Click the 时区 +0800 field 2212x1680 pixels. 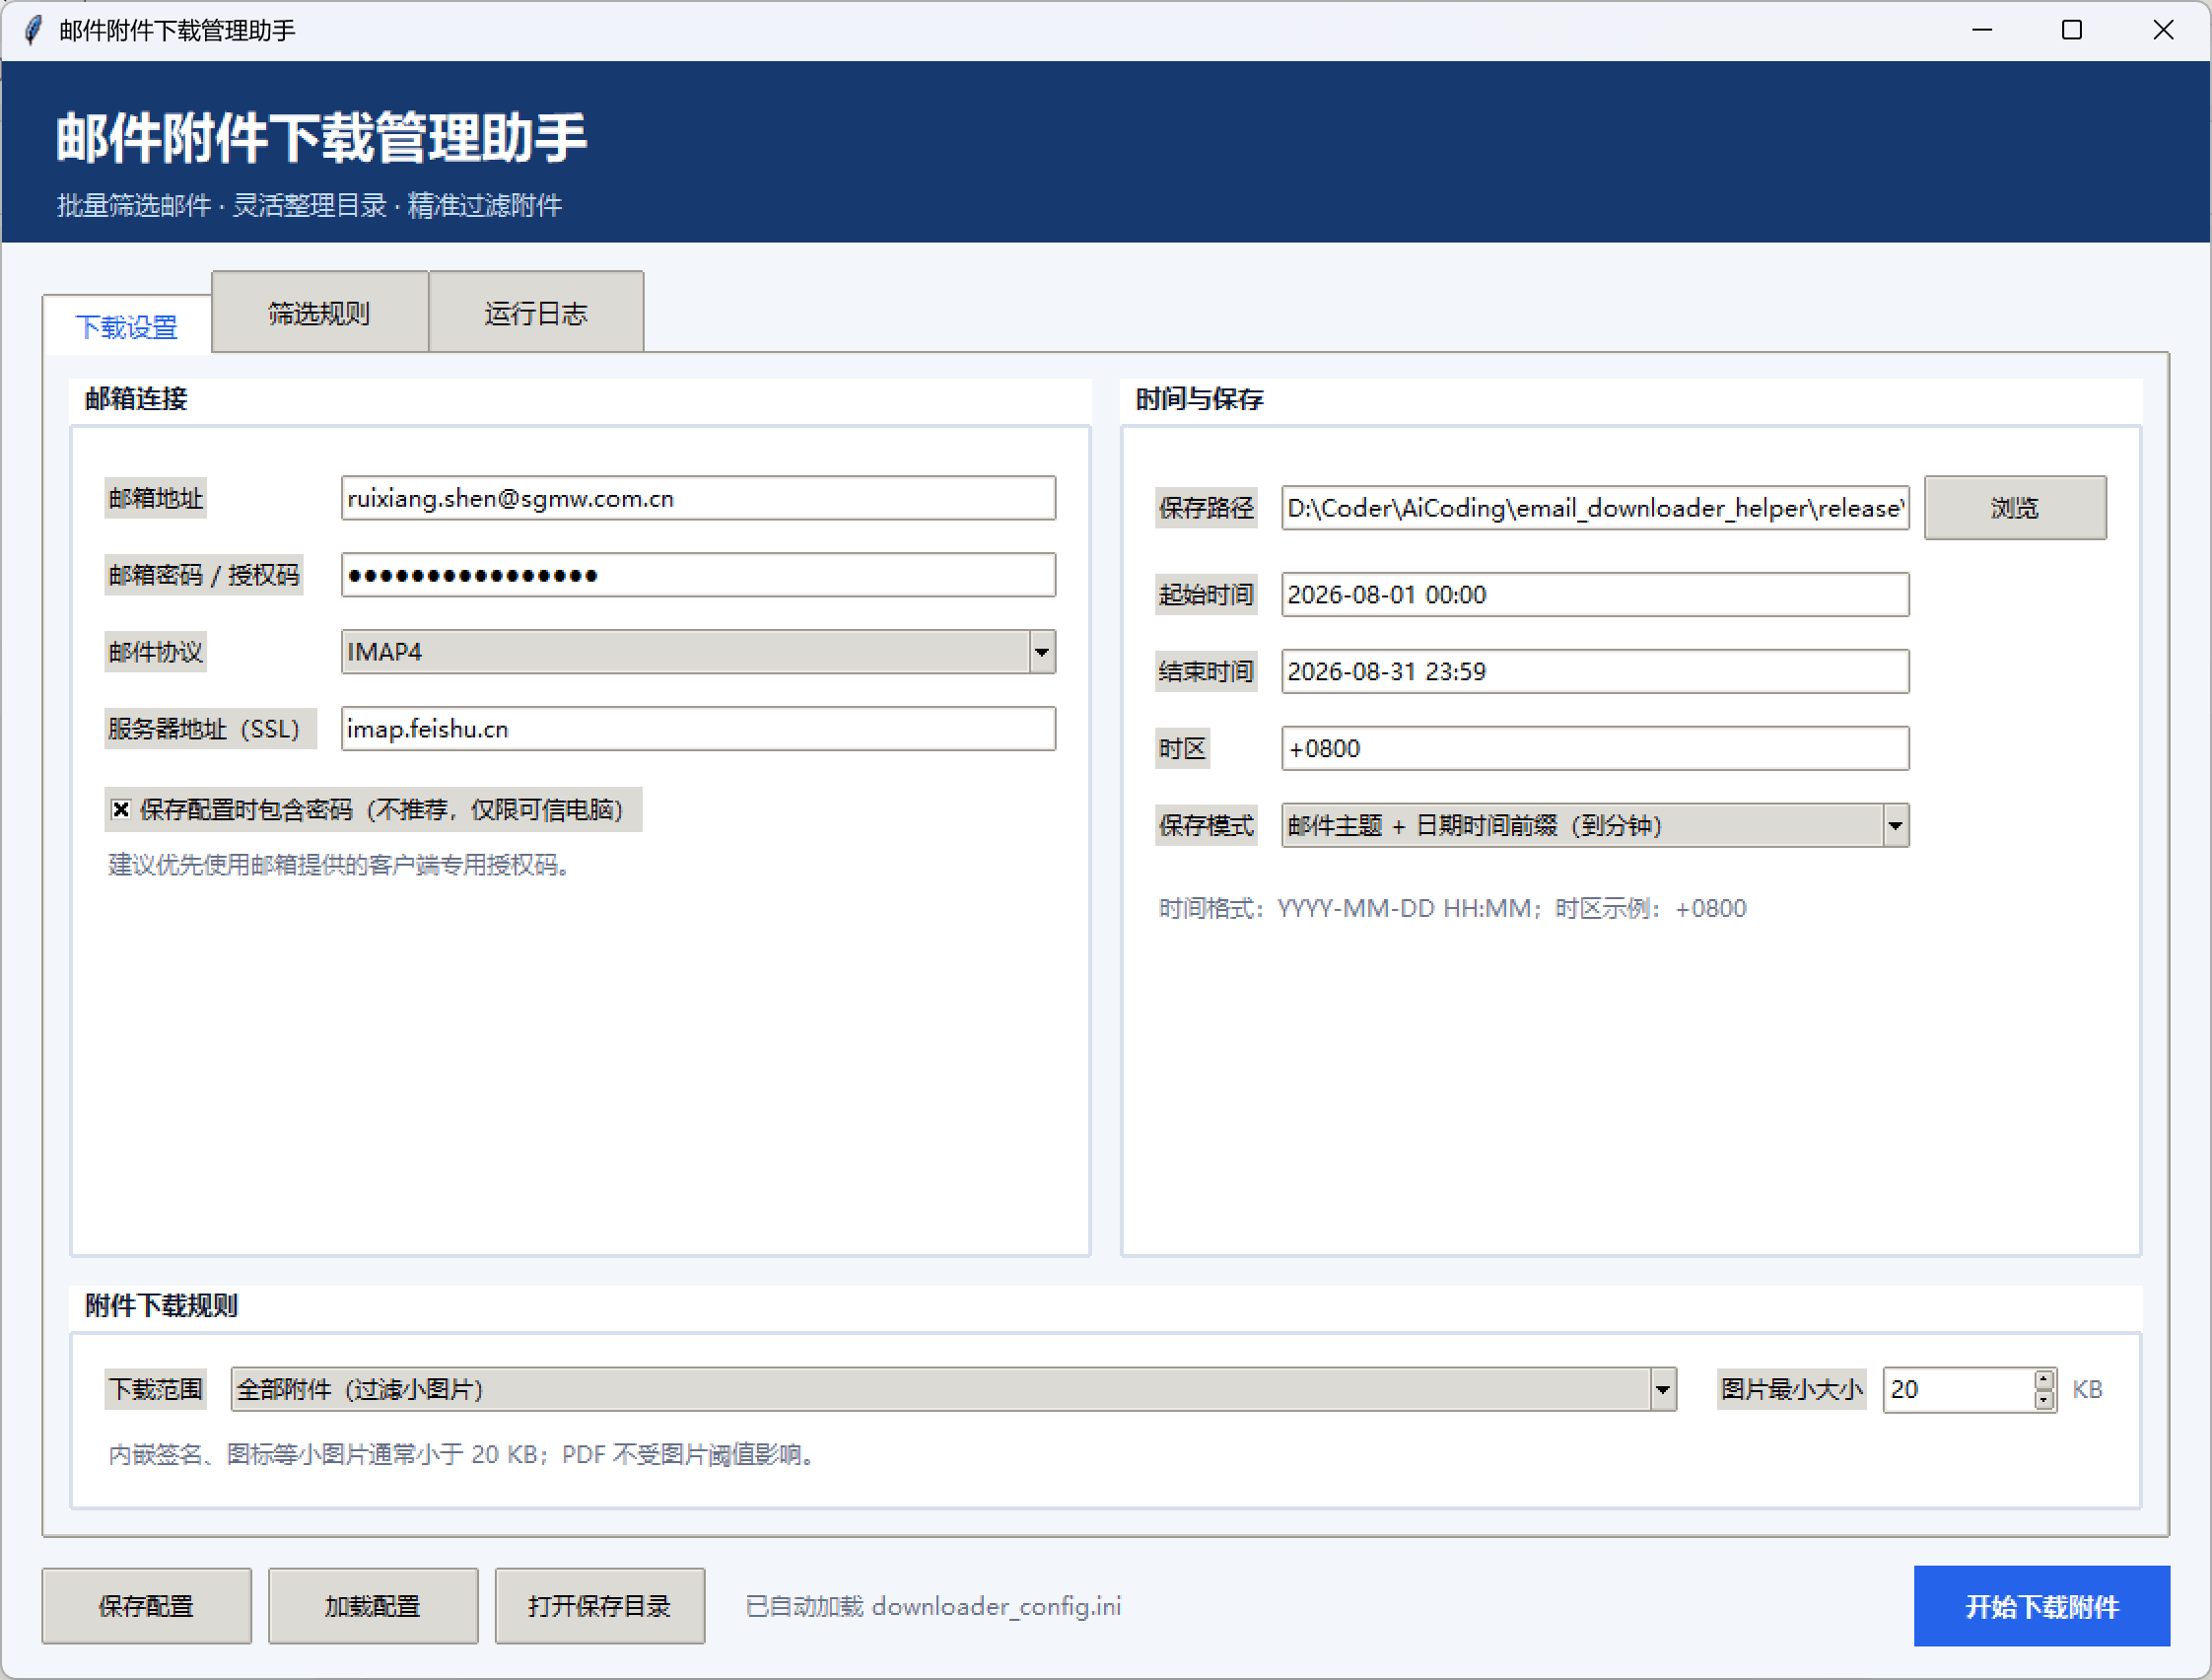[1595, 749]
